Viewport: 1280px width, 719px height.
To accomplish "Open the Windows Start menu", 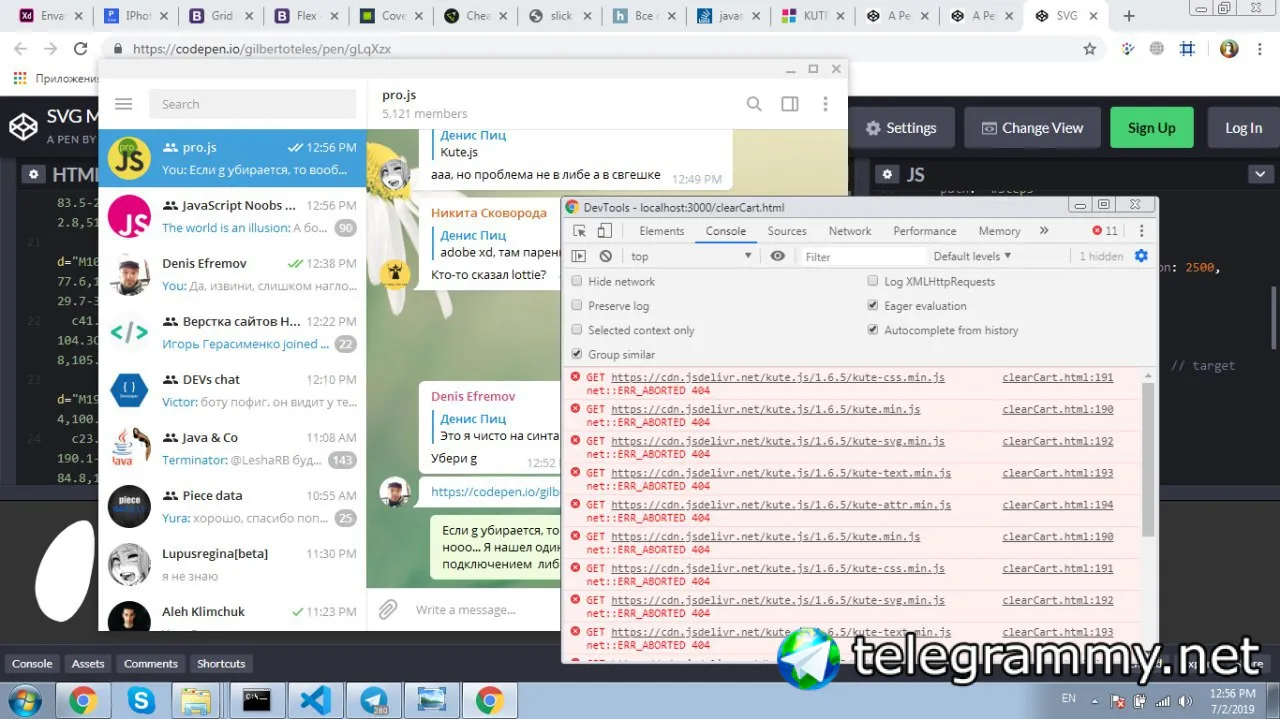I will [x=23, y=699].
